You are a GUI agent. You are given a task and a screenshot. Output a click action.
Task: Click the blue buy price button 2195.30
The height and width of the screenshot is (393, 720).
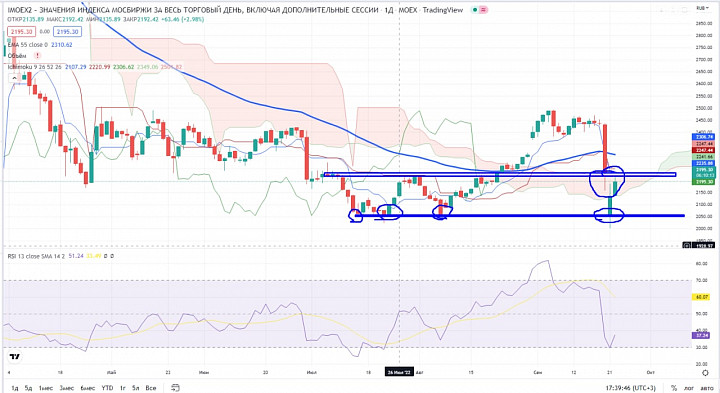(x=68, y=32)
